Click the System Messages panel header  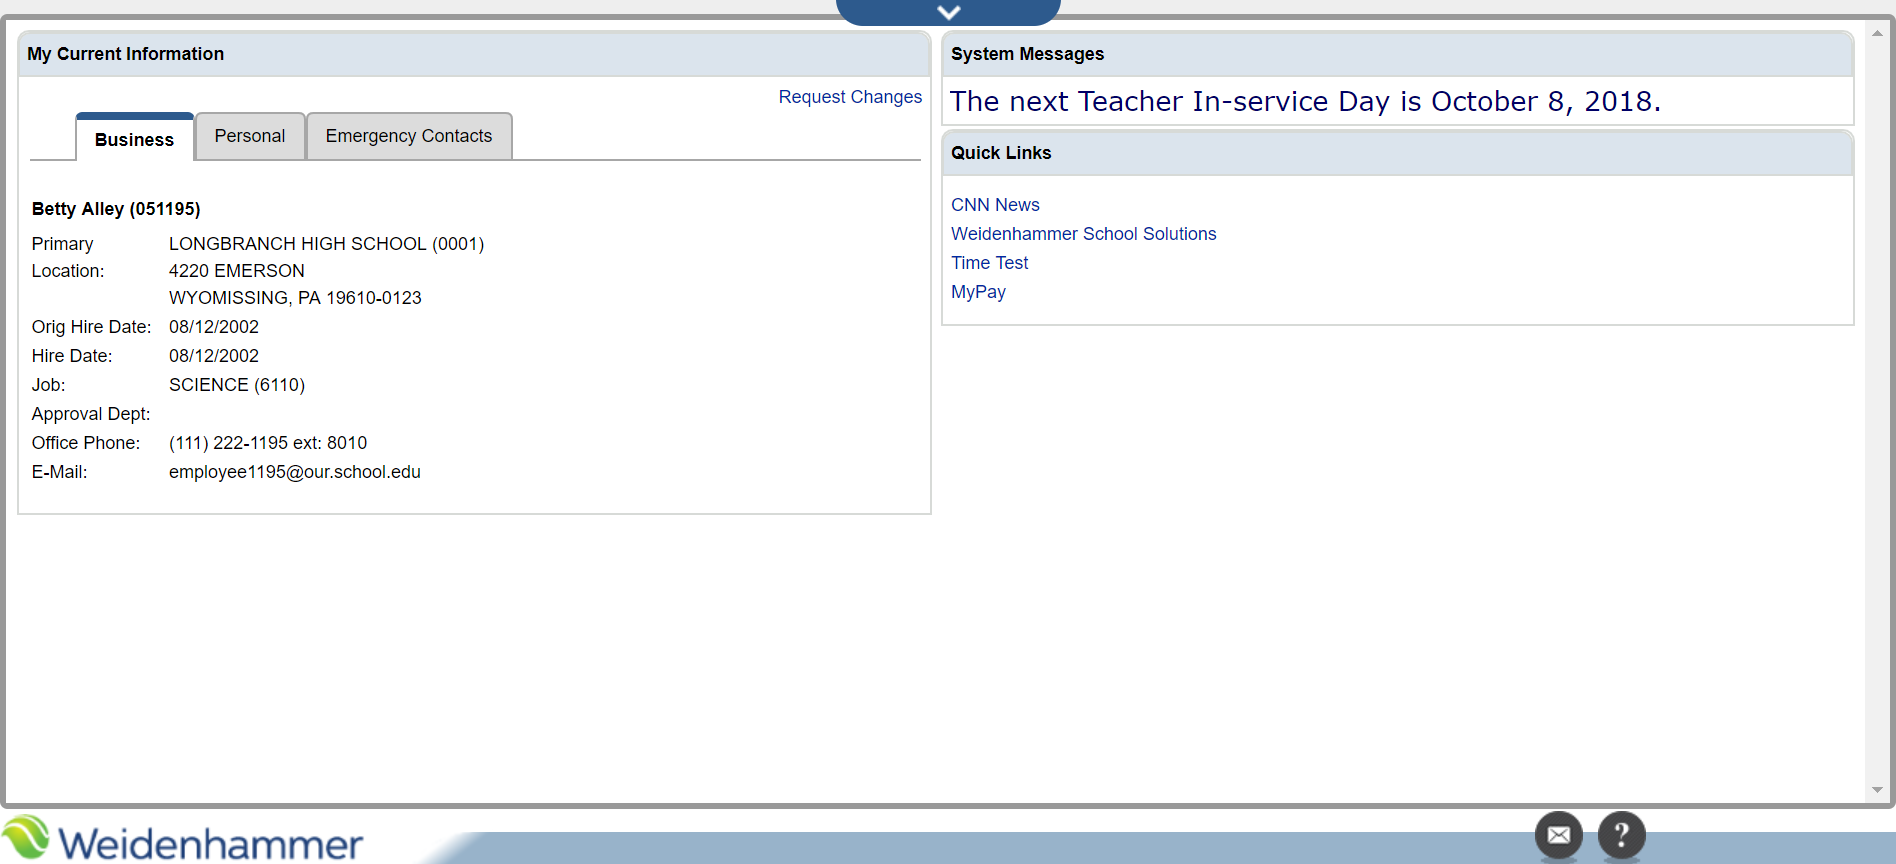pos(1027,54)
